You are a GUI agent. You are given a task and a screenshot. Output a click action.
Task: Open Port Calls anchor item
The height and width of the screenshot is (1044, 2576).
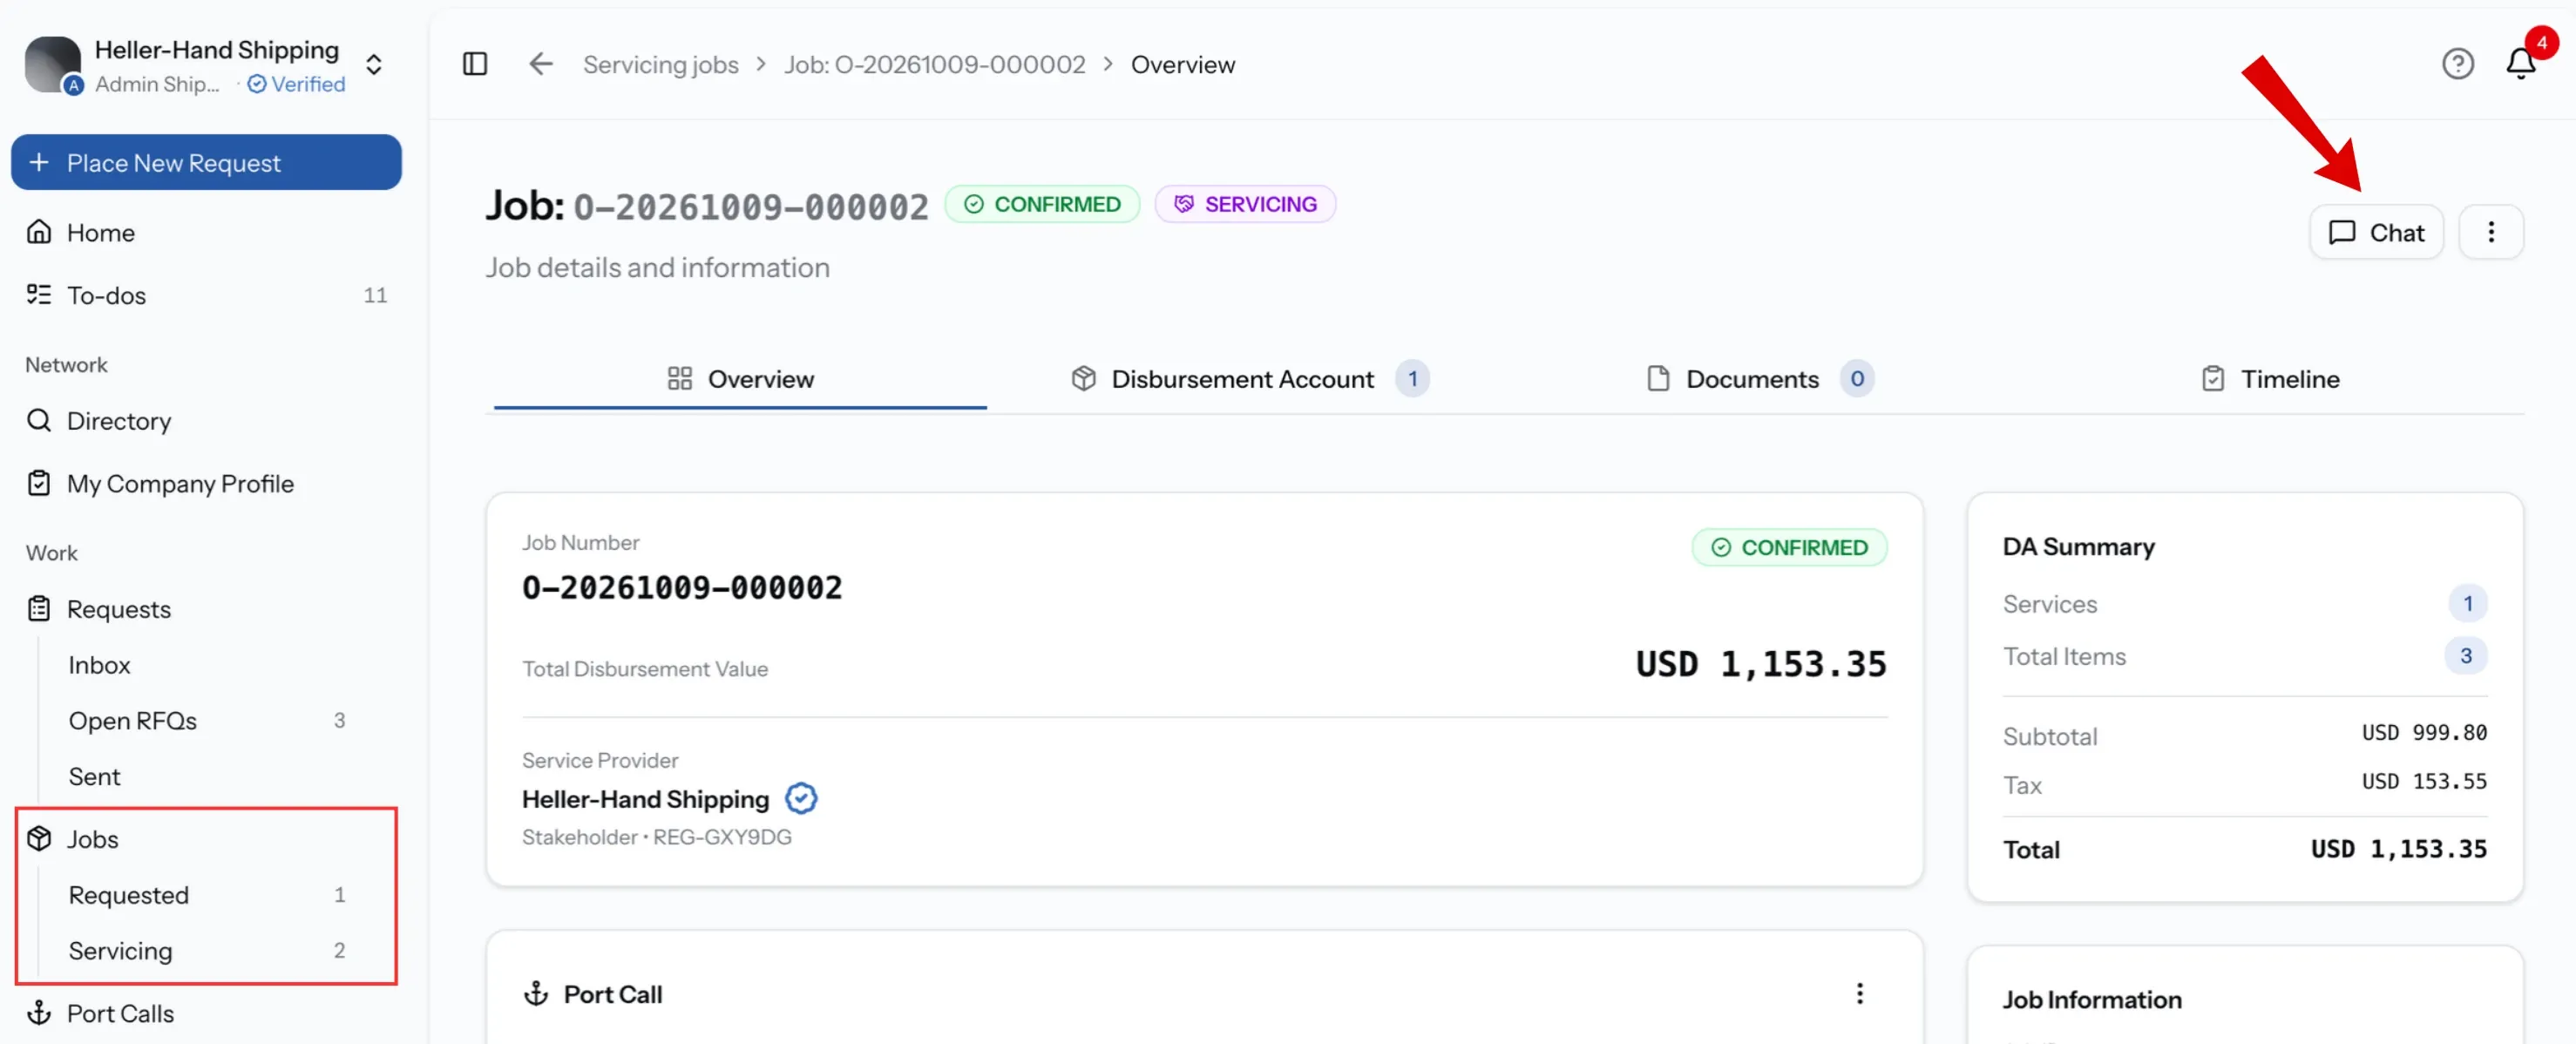tap(206, 1013)
